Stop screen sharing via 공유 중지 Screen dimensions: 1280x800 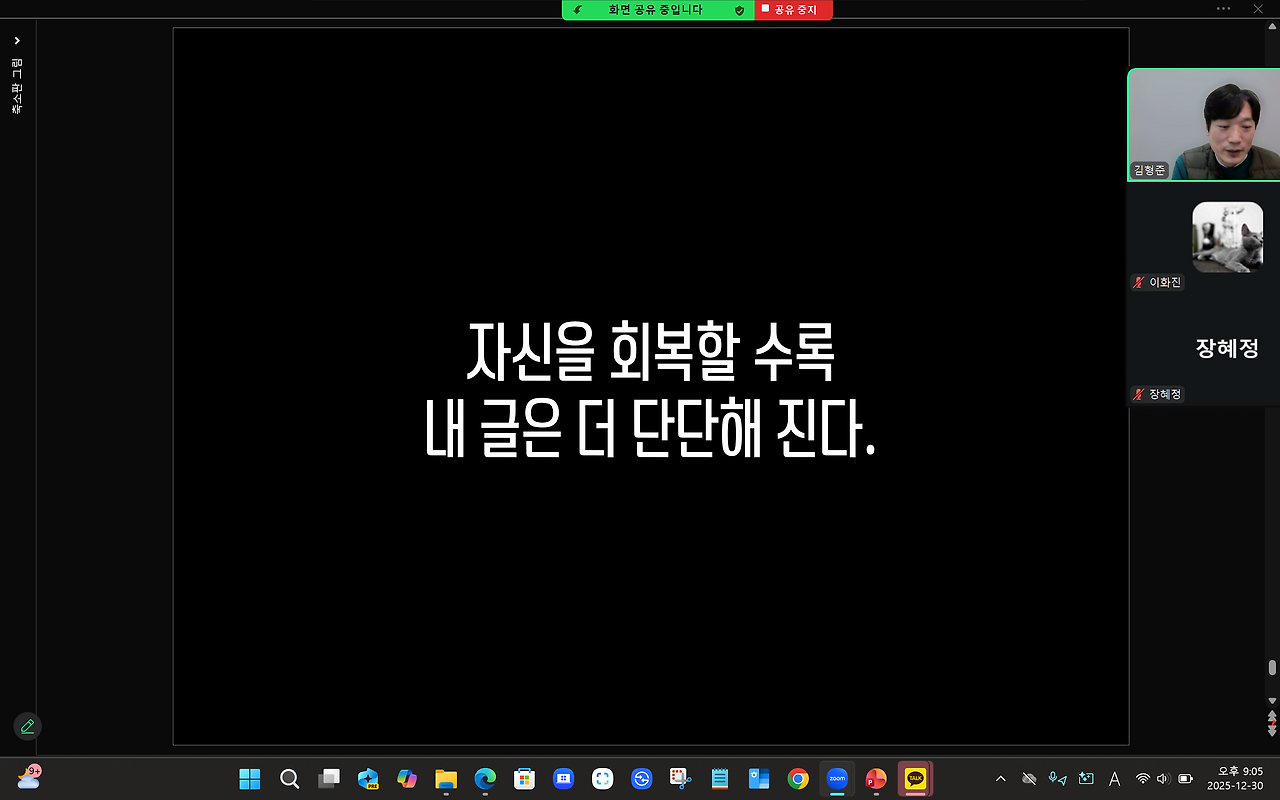click(793, 10)
